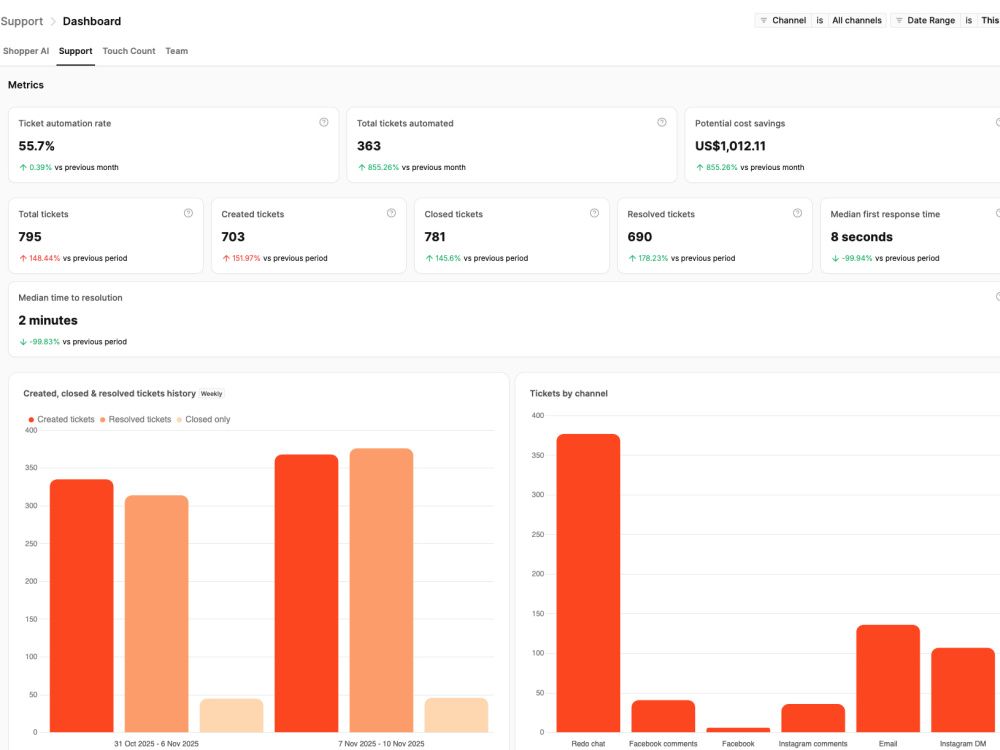The width and height of the screenshot is (1000, 750).
Task: Change the Channel filter 'is' operator
Action: coord(820,20)
